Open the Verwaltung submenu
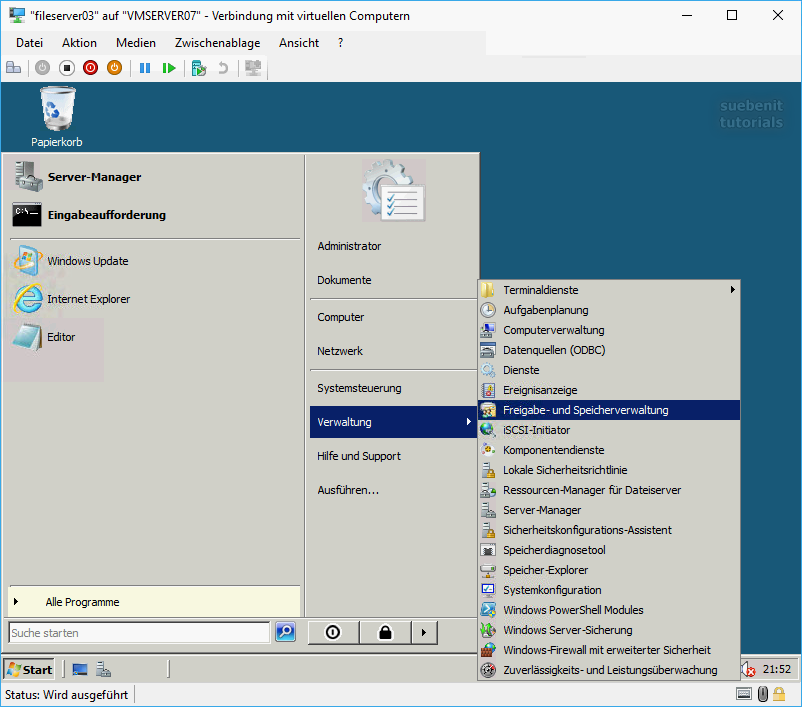The height and width of the screenshot is (707, 802). [x=393, y=422]
